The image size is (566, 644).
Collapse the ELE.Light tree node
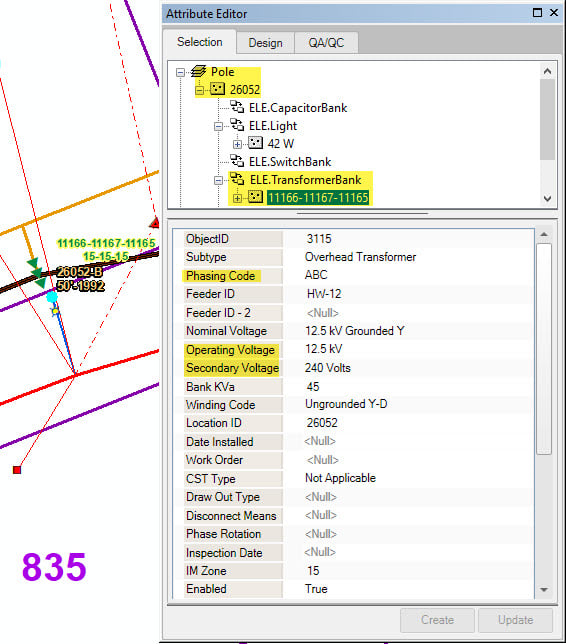[x=219, y=126]
